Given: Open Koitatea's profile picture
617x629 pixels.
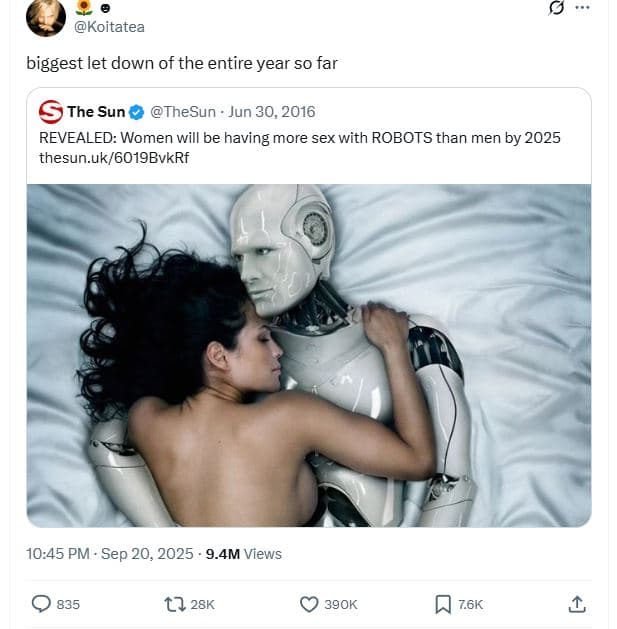Looking at the screenshot, I should pos(46,15).
